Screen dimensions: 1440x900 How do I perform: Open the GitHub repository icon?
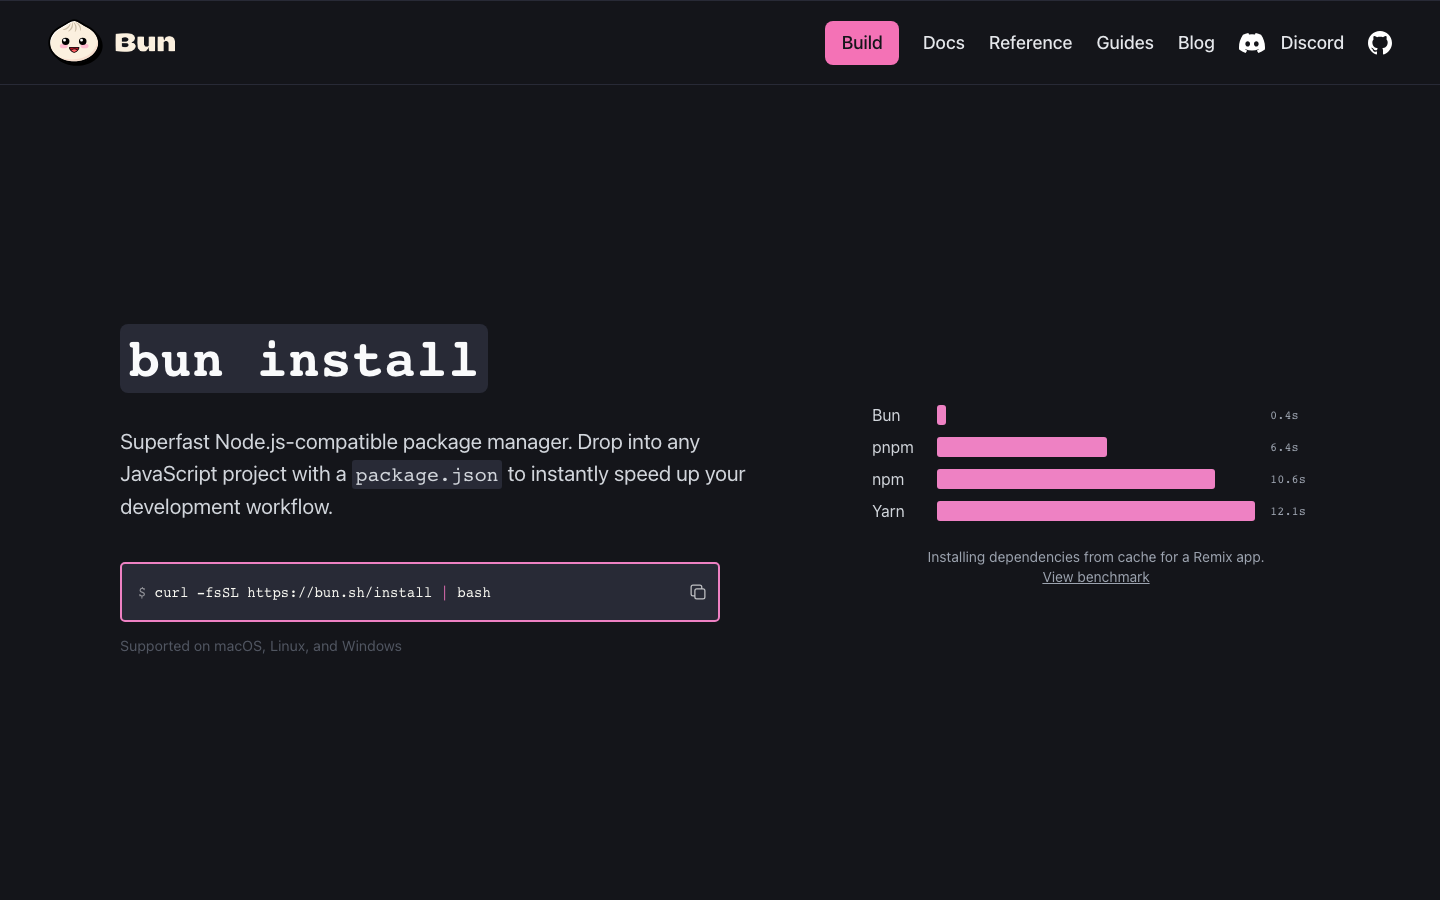point(1380,43)
